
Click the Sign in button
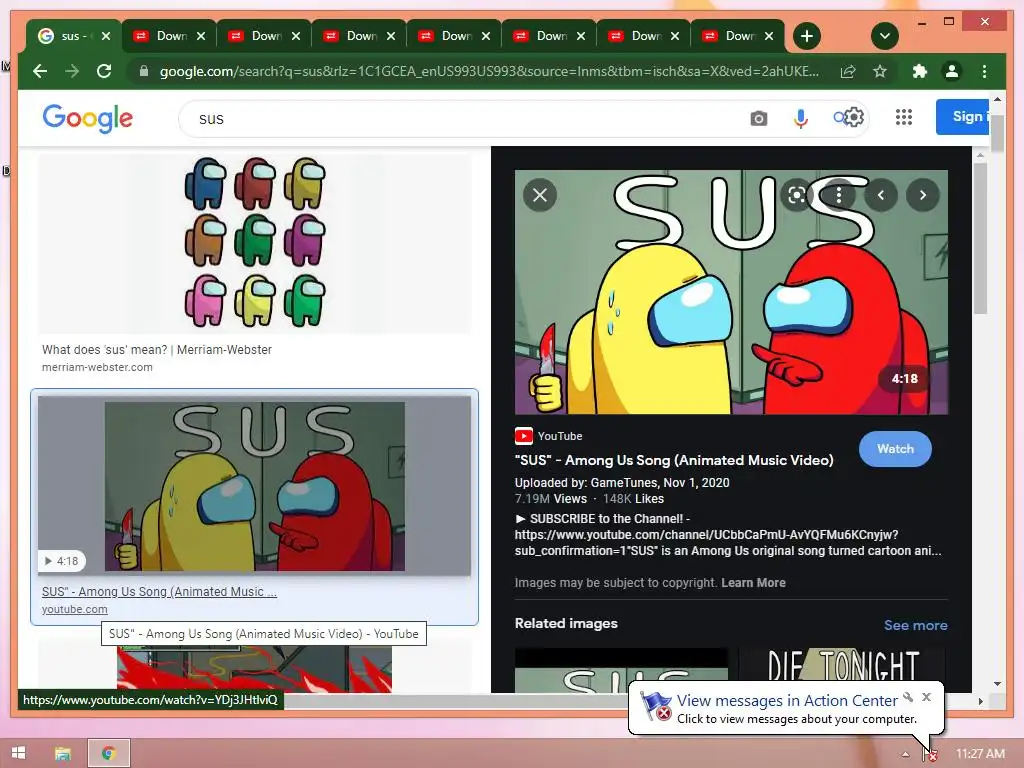pos(963,117)
